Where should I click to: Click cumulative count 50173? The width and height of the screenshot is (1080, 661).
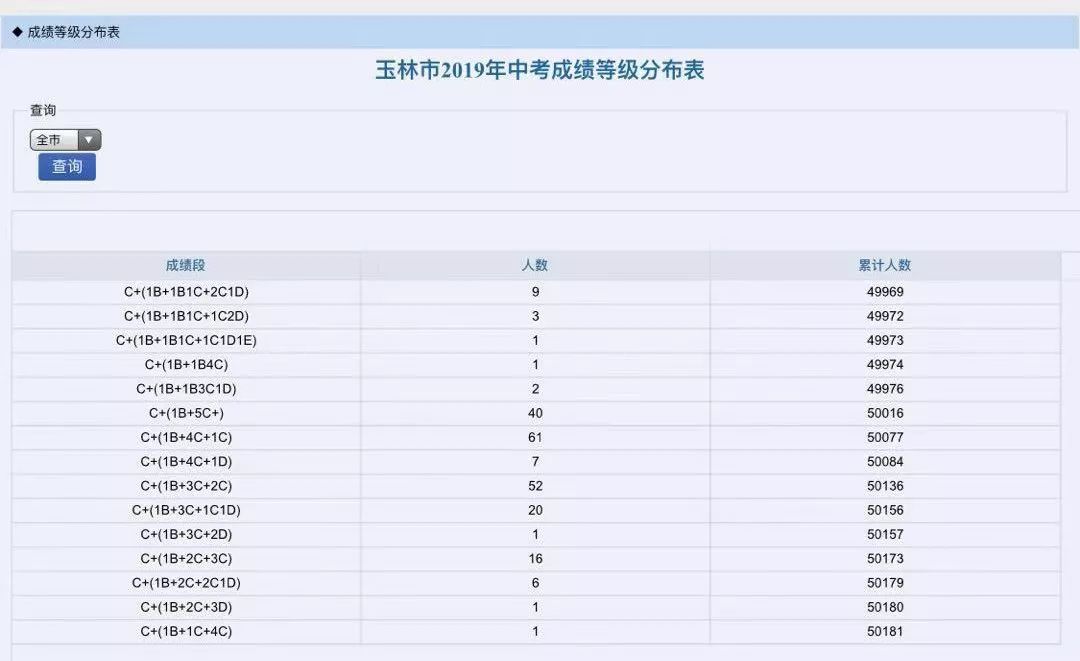pos(885,558)
